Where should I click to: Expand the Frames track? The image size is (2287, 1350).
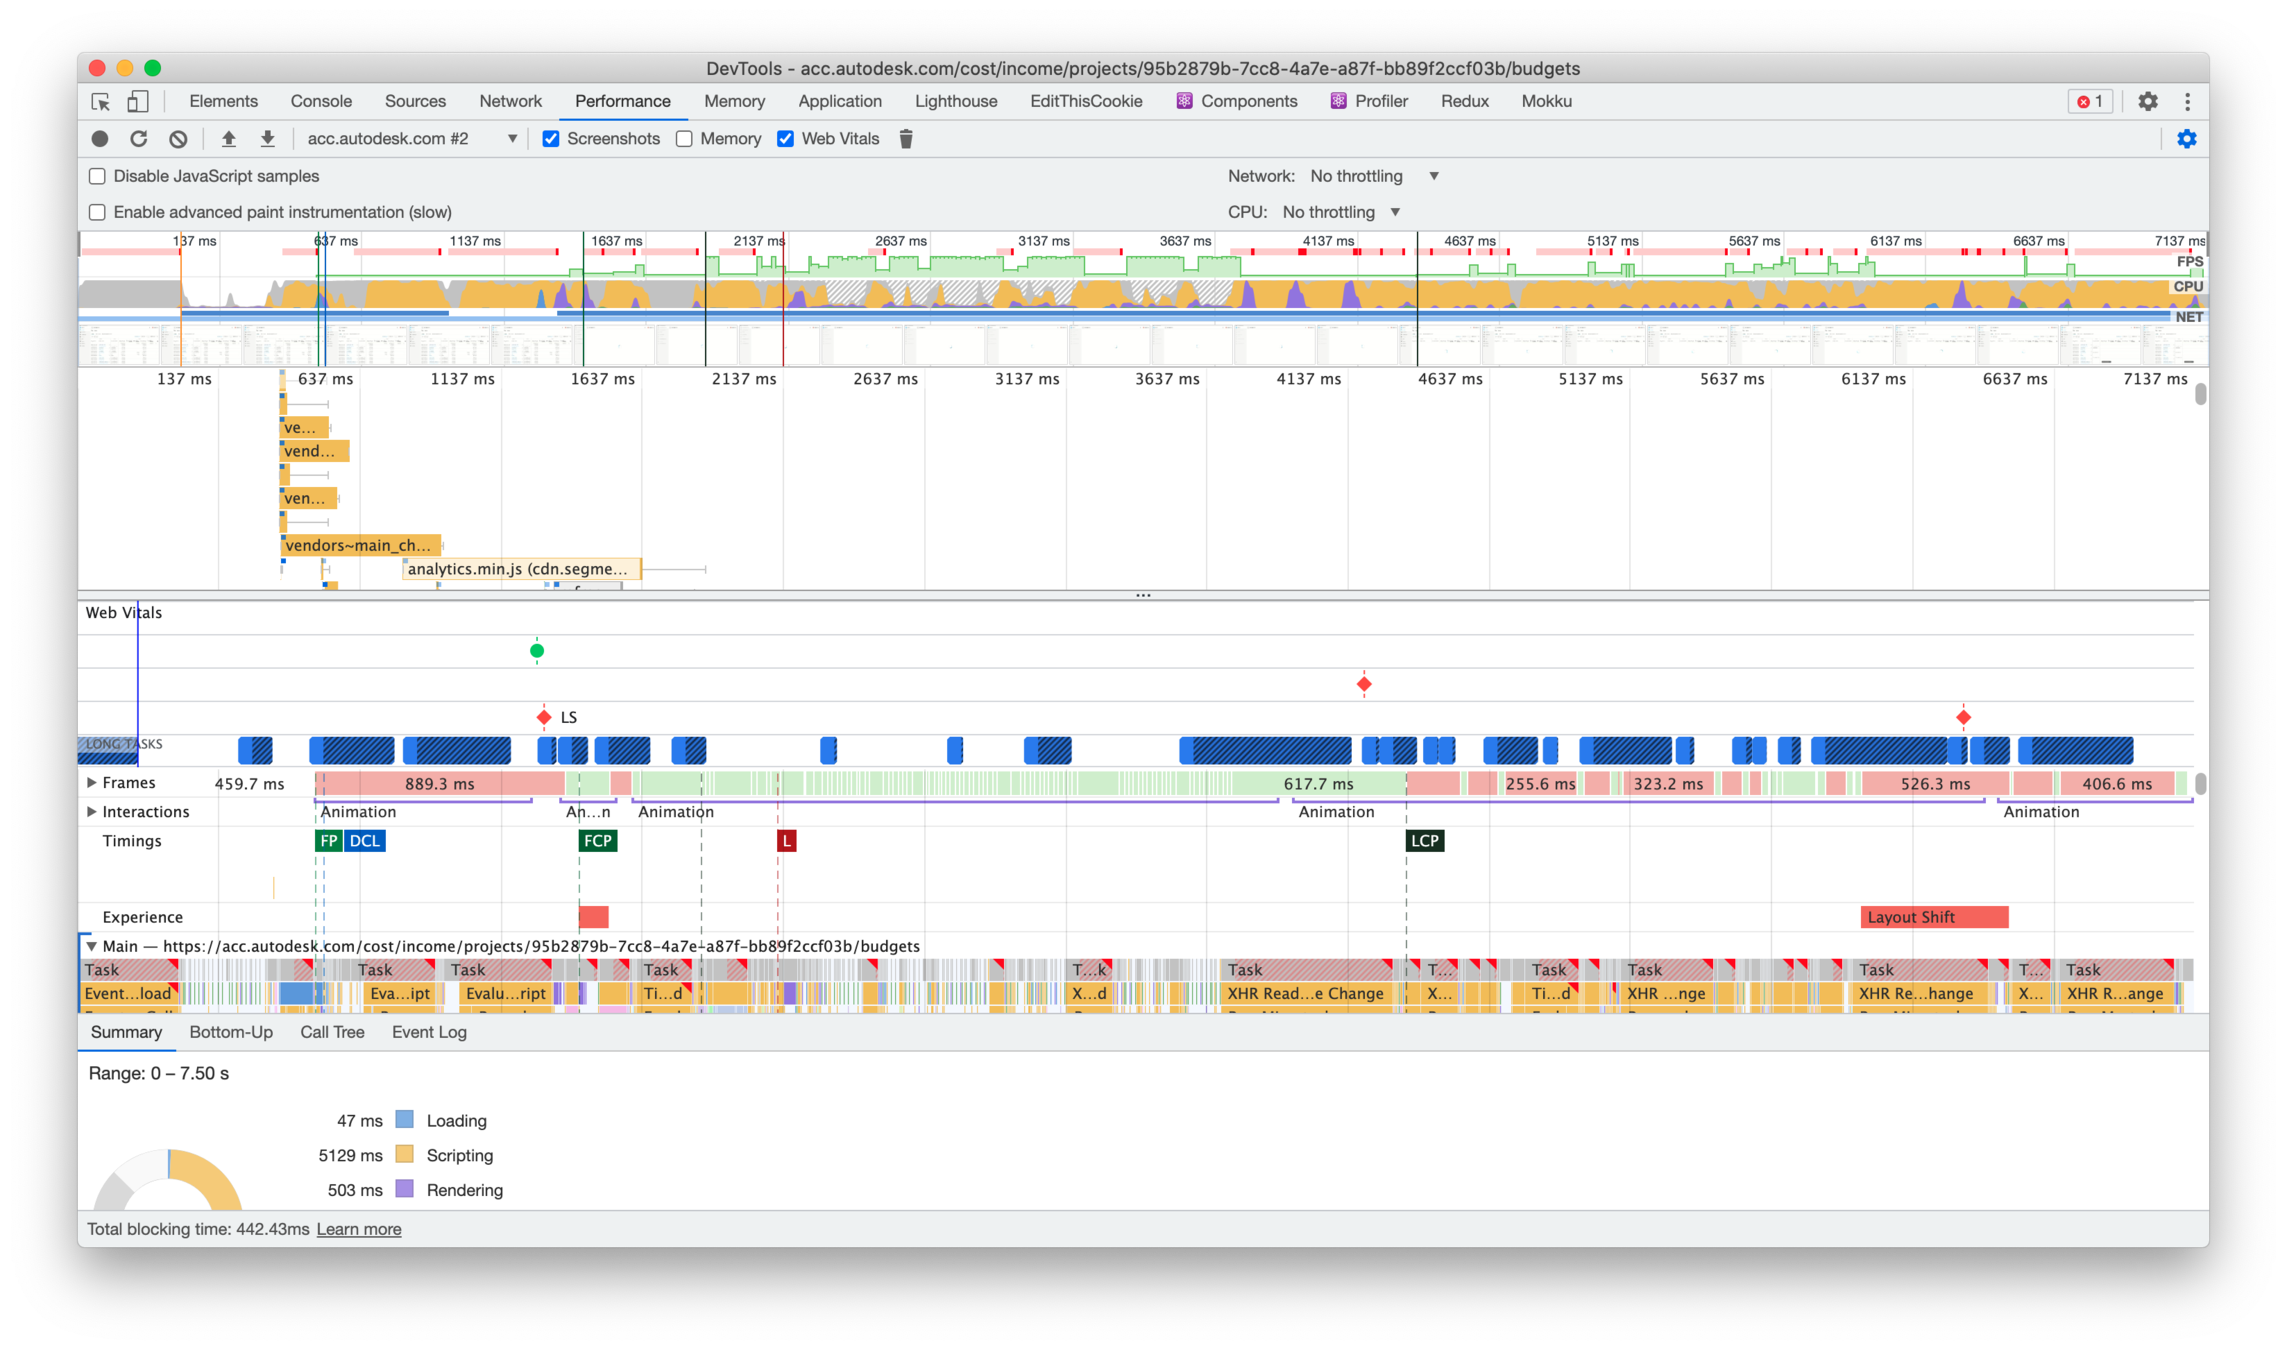(92, 783)
